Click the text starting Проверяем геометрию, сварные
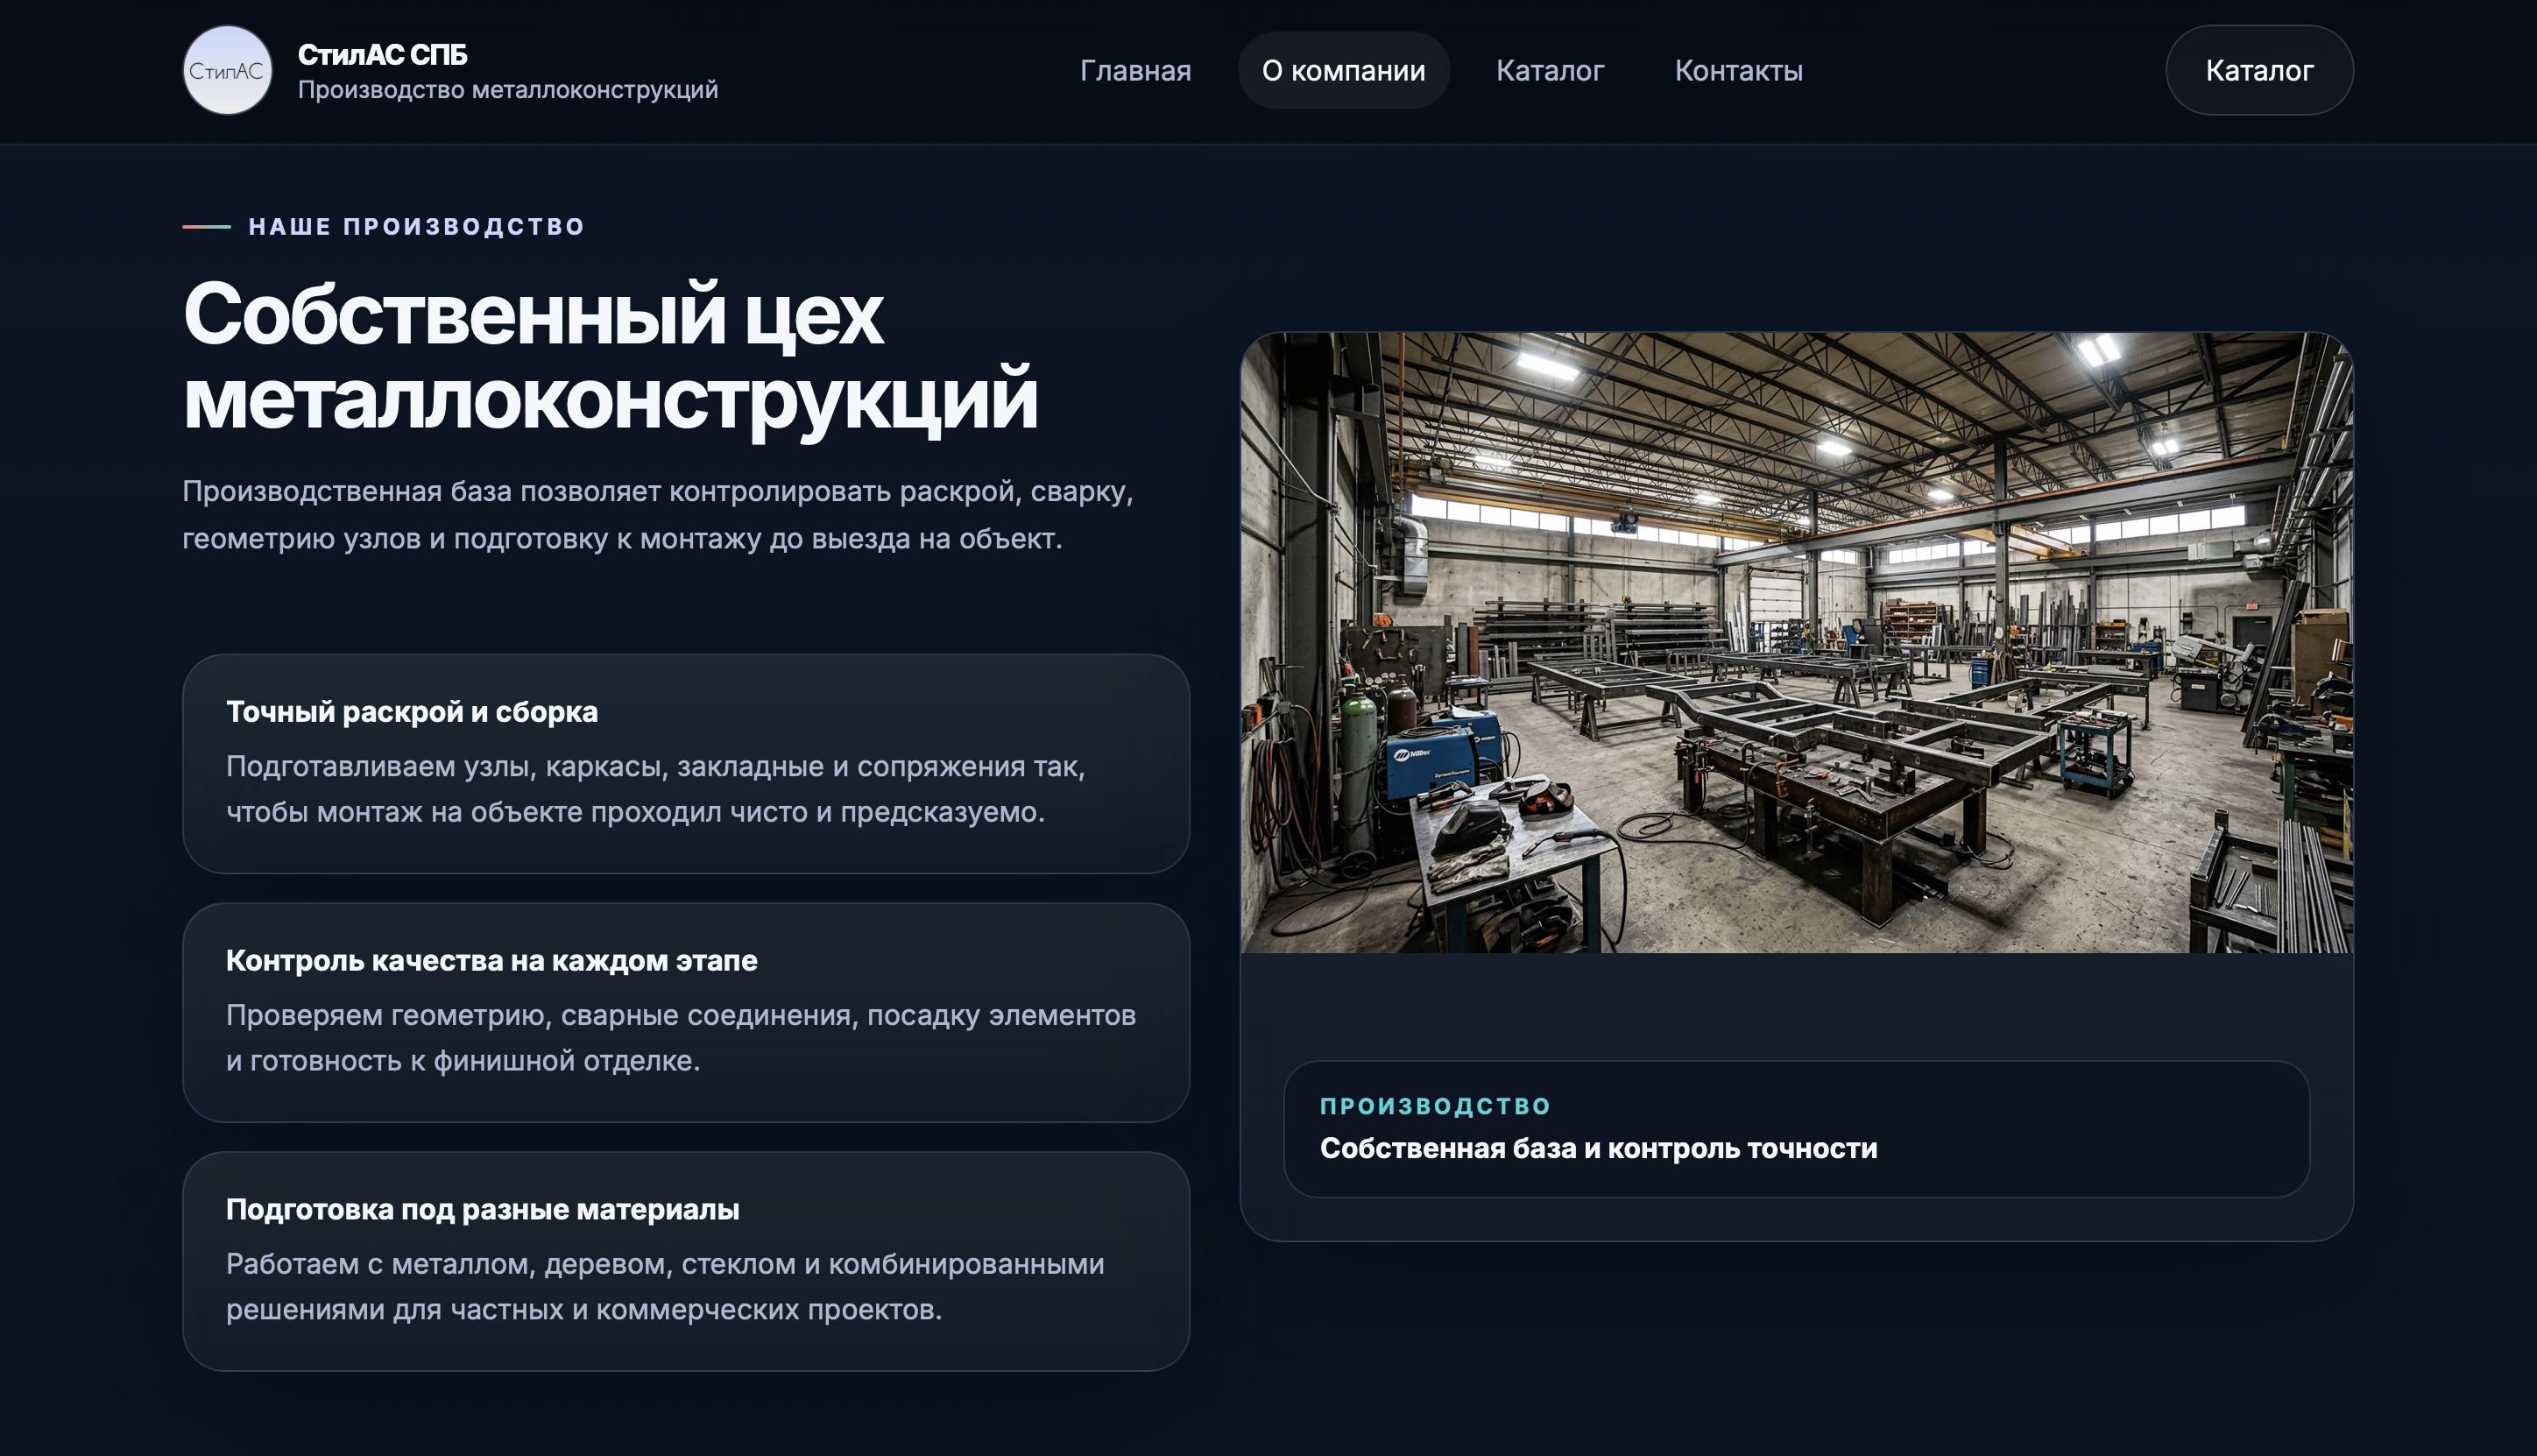The image size is (2537, 1456). pos(681,1038)
